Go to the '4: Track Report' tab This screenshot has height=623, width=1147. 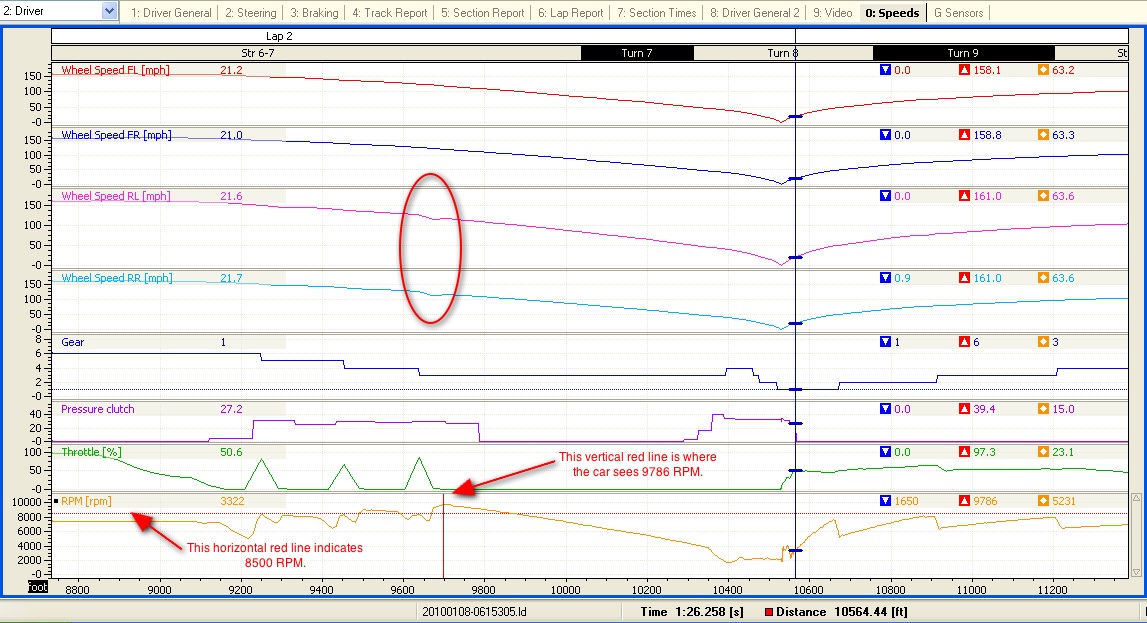[389, 13]
